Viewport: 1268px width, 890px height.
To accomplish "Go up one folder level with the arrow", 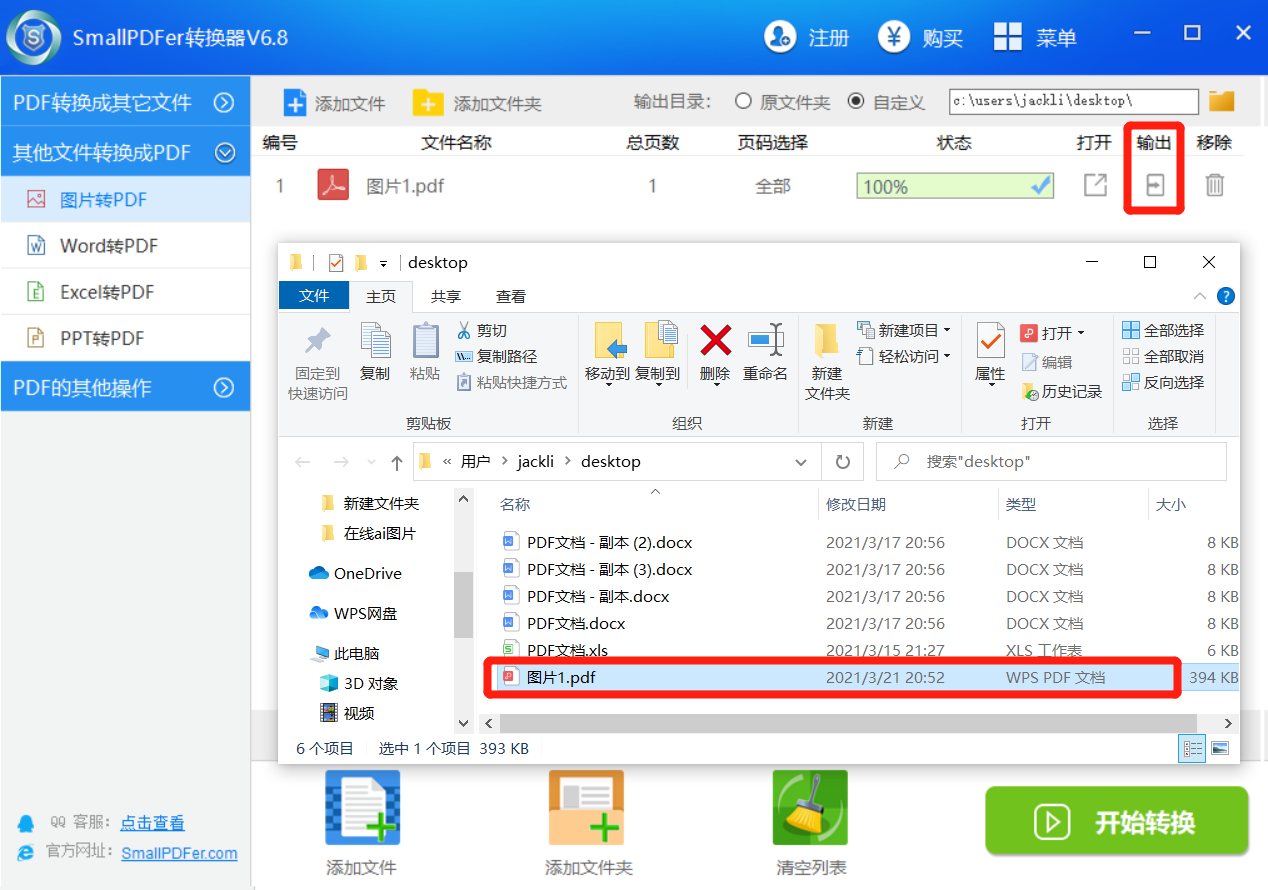I will tap(397, 462).
